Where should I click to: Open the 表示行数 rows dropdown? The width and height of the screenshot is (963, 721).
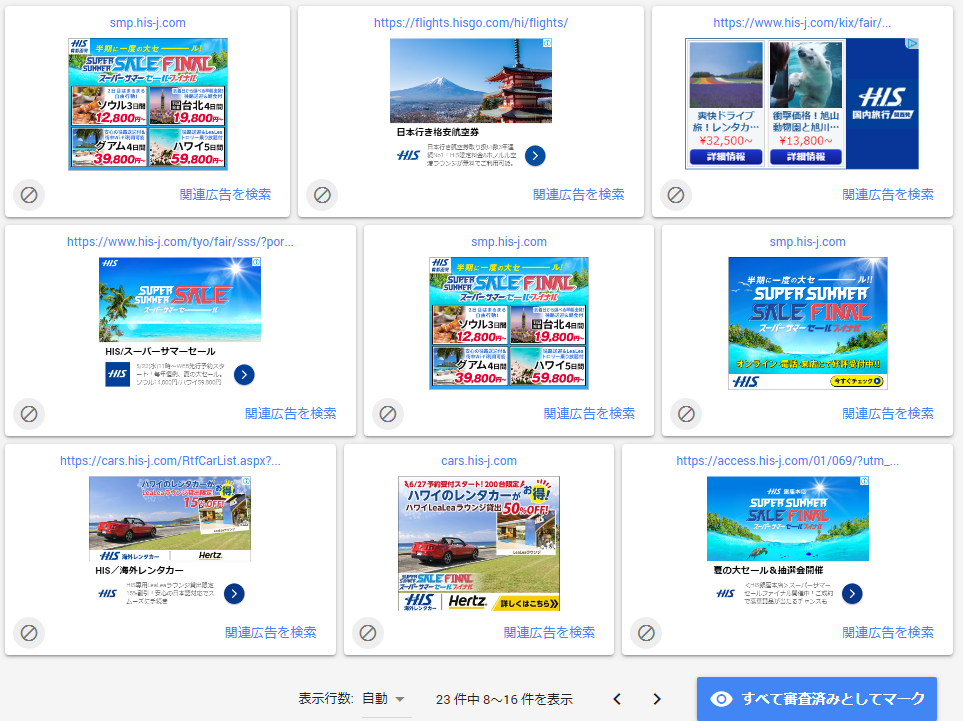click(x=386, y=699)
